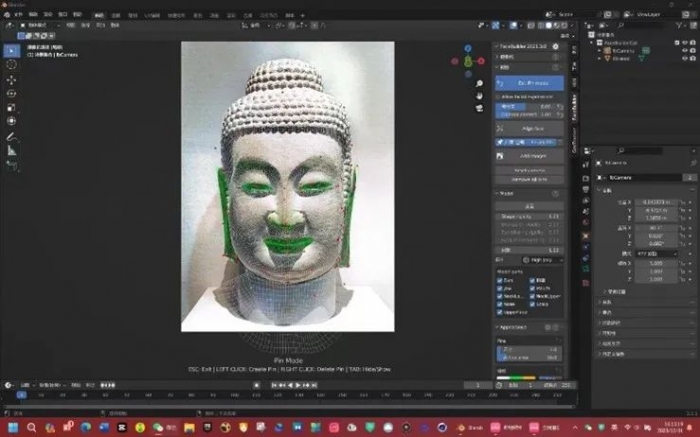The height and width of the screenshot is (437, 700).
Task: Toggle the Jaw model part checkbox
Action: [501, 289]
